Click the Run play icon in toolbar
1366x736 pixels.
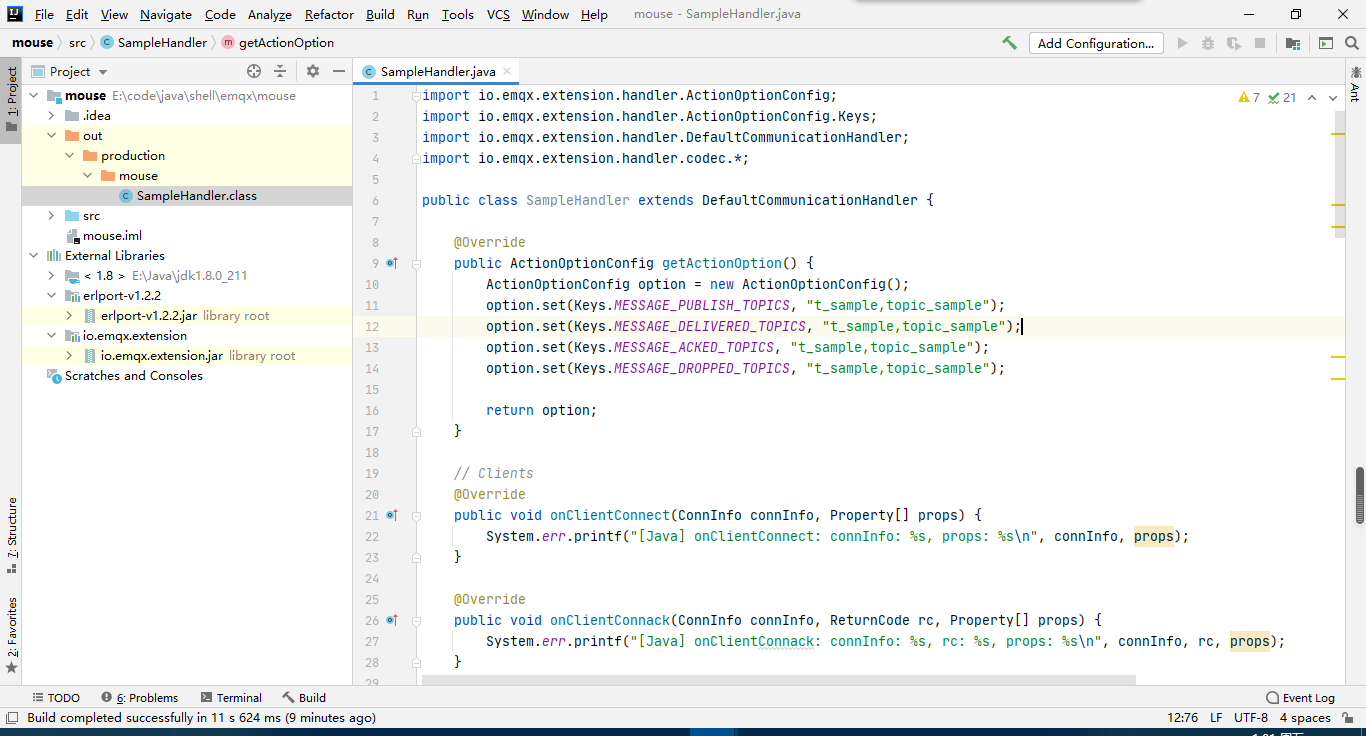point(1183,43)
